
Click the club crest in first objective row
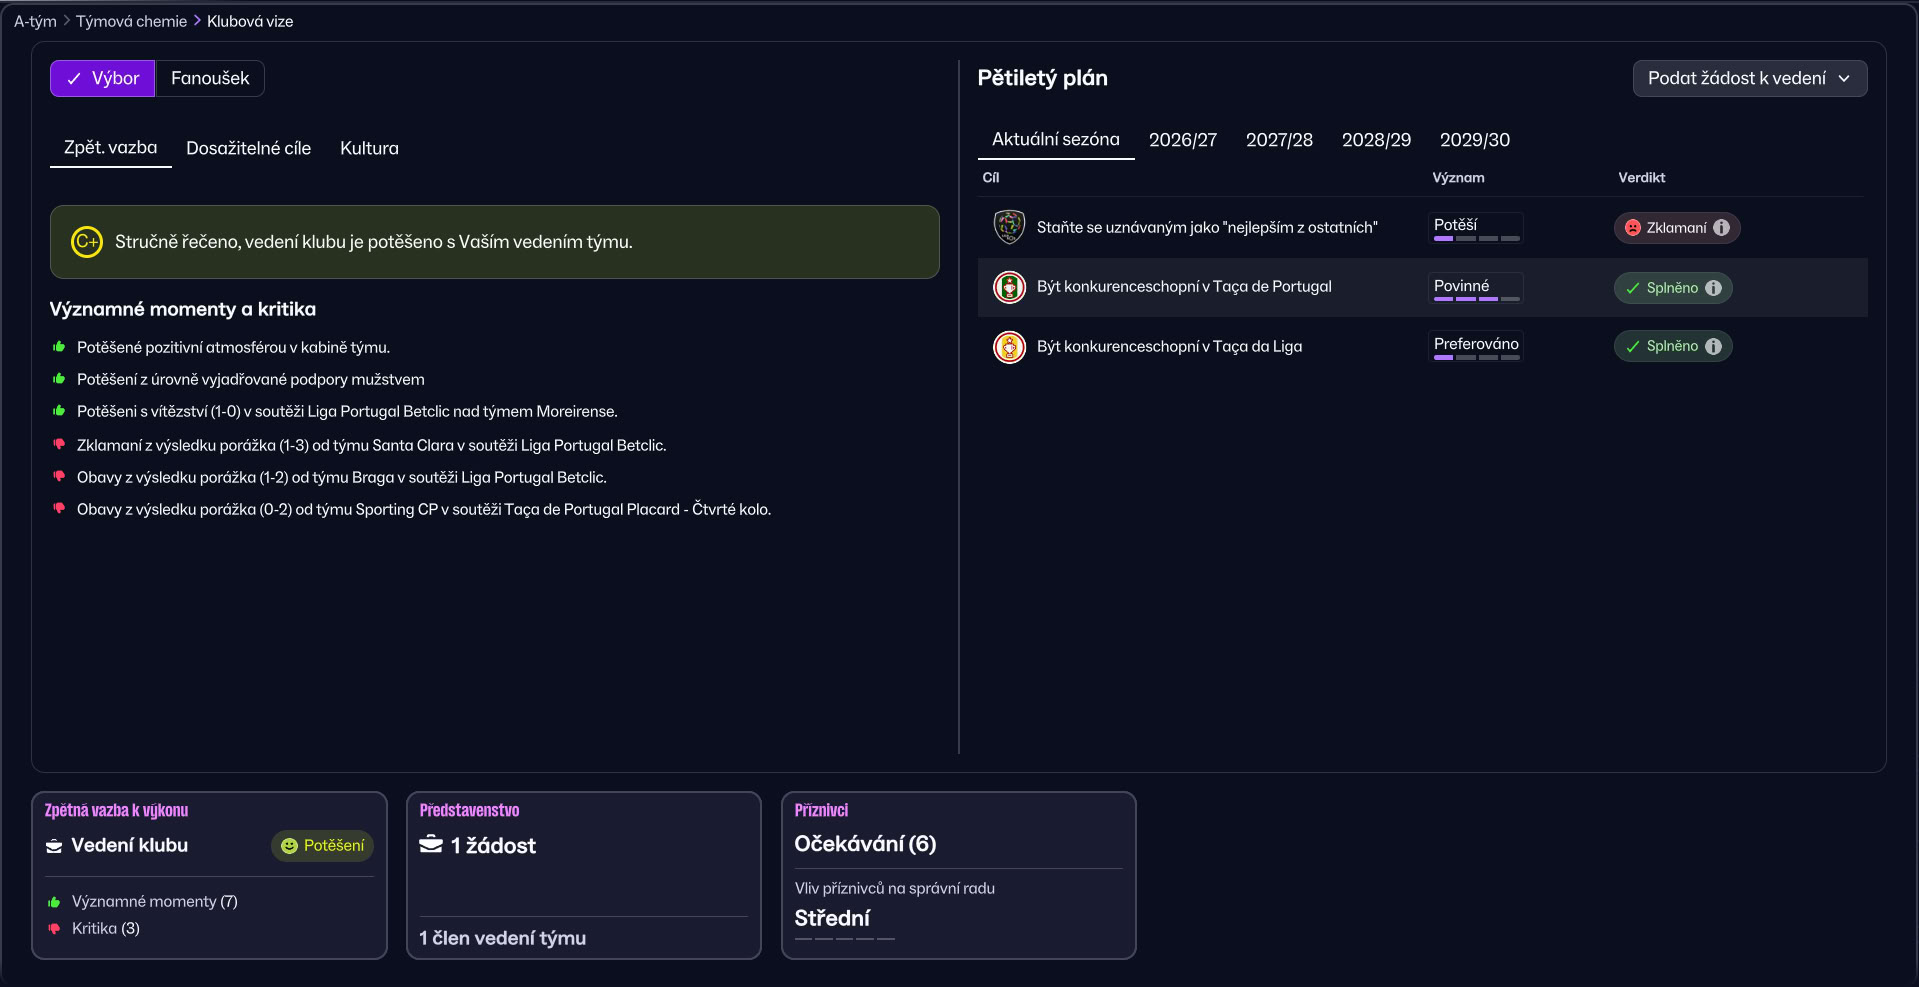(1009, 227)
